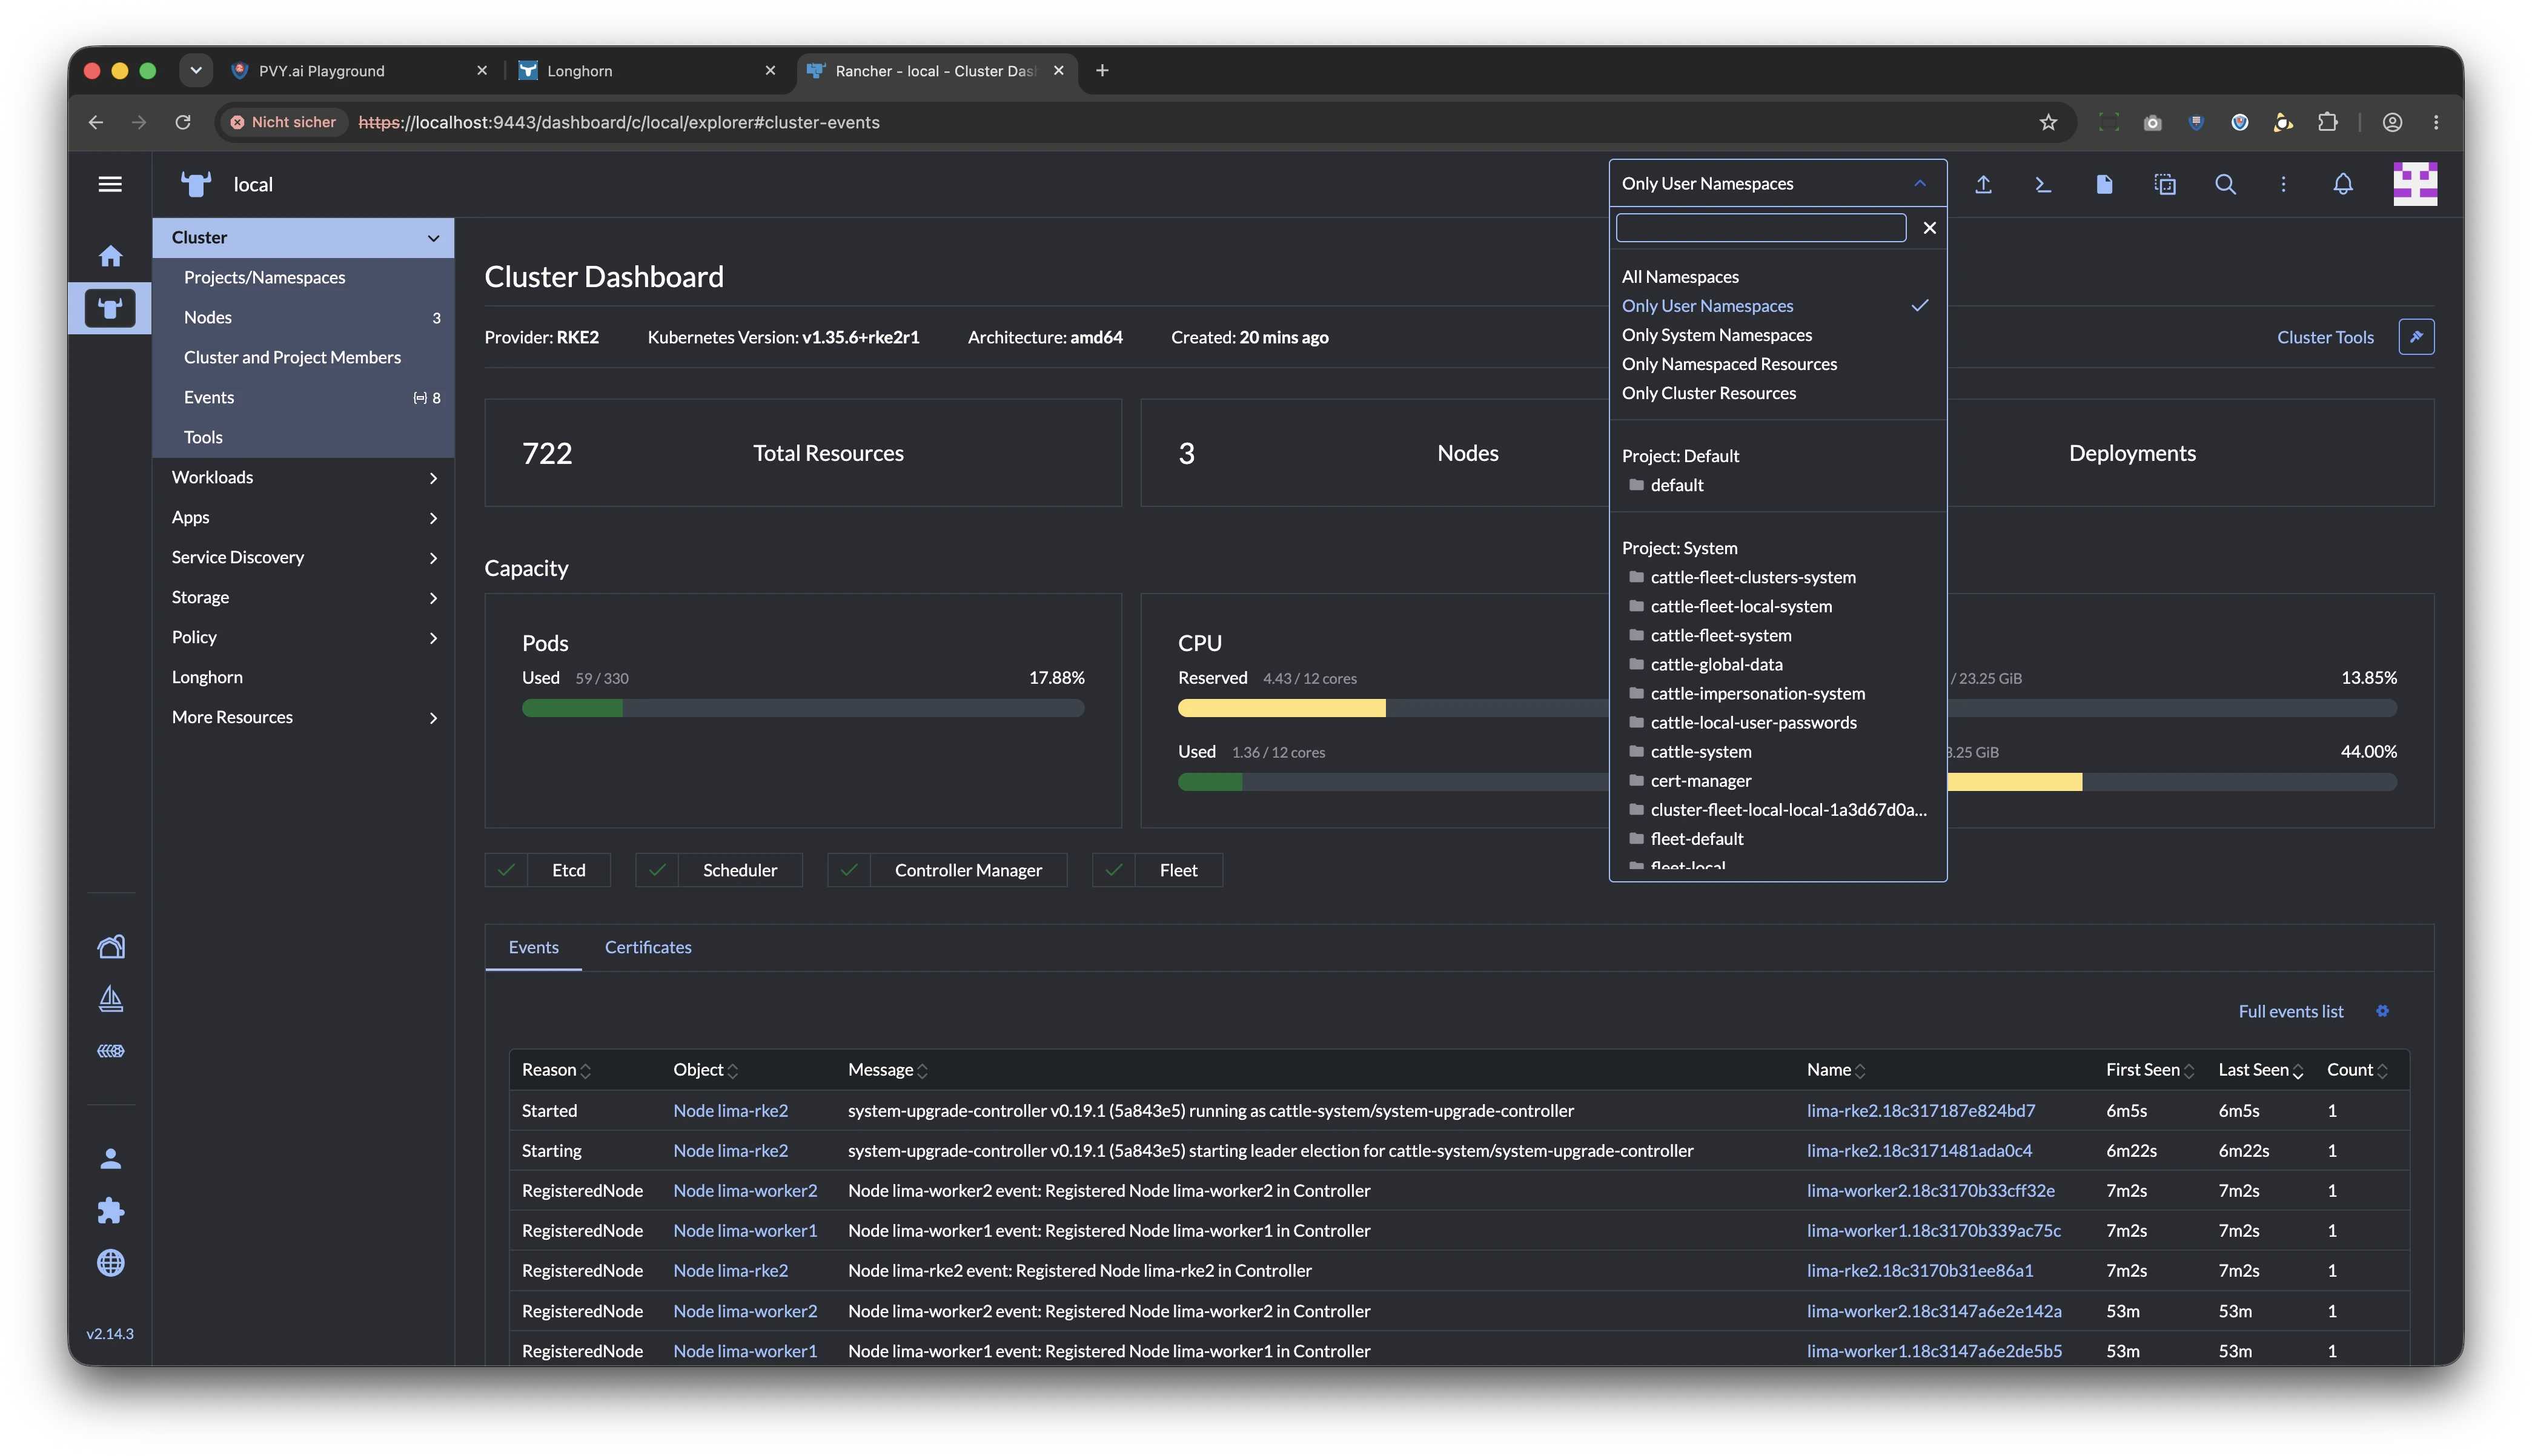2532x1456 pixels.
Task: Click the CPU Reserved progress bar
Action: (x=1393, y=708)
